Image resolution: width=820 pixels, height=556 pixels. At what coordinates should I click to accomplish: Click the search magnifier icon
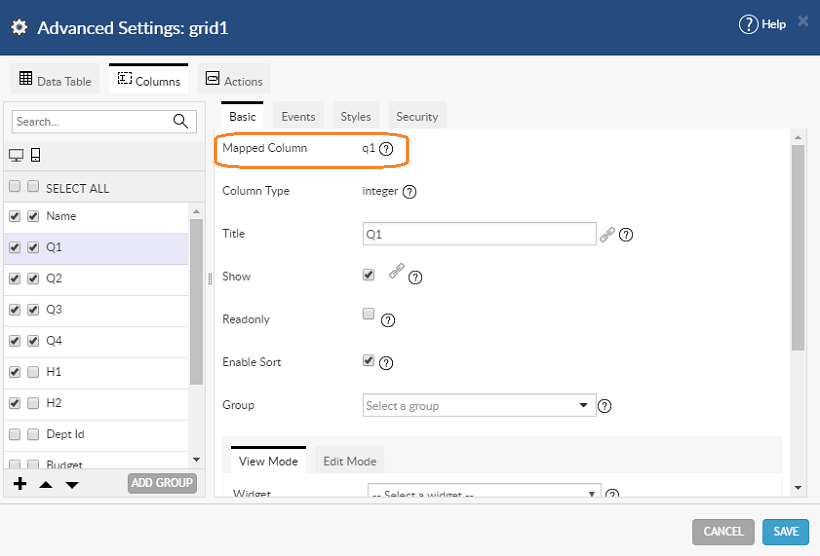pyautogui.click(x=180, y=121)
